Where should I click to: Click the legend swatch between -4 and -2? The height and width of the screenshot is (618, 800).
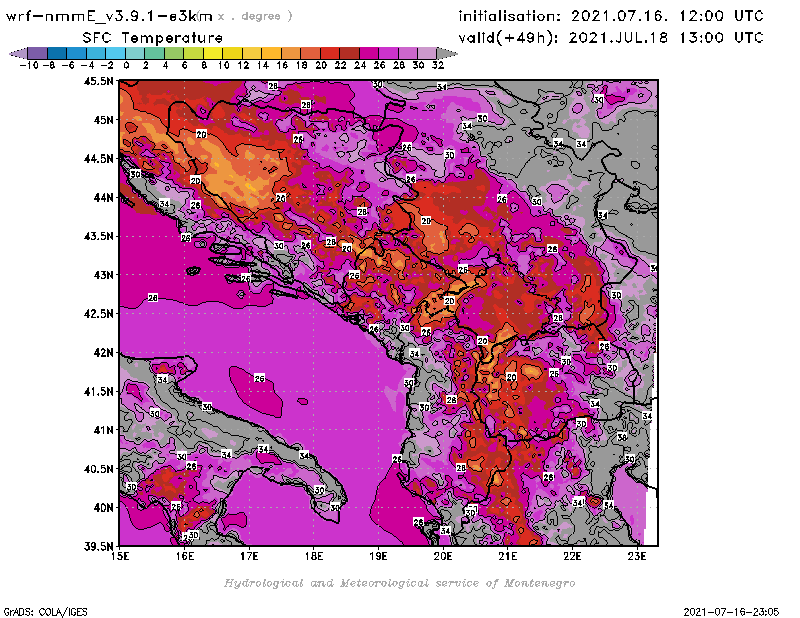point(96,53)
